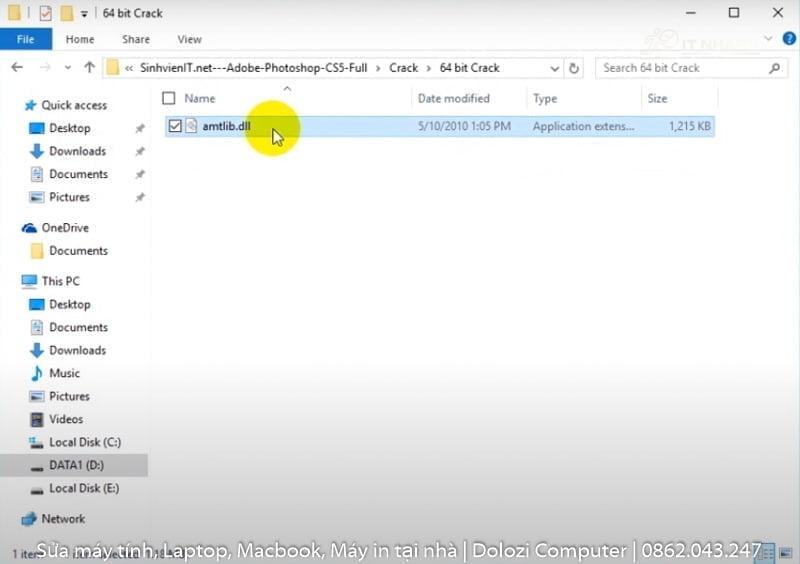Sort files by Date modified column
800x564 pixels.
pyautogui.click(x=454, y=99)
